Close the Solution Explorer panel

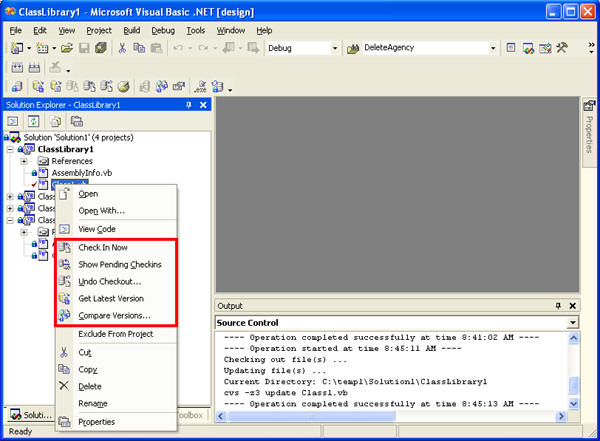(x=203, y=105)
